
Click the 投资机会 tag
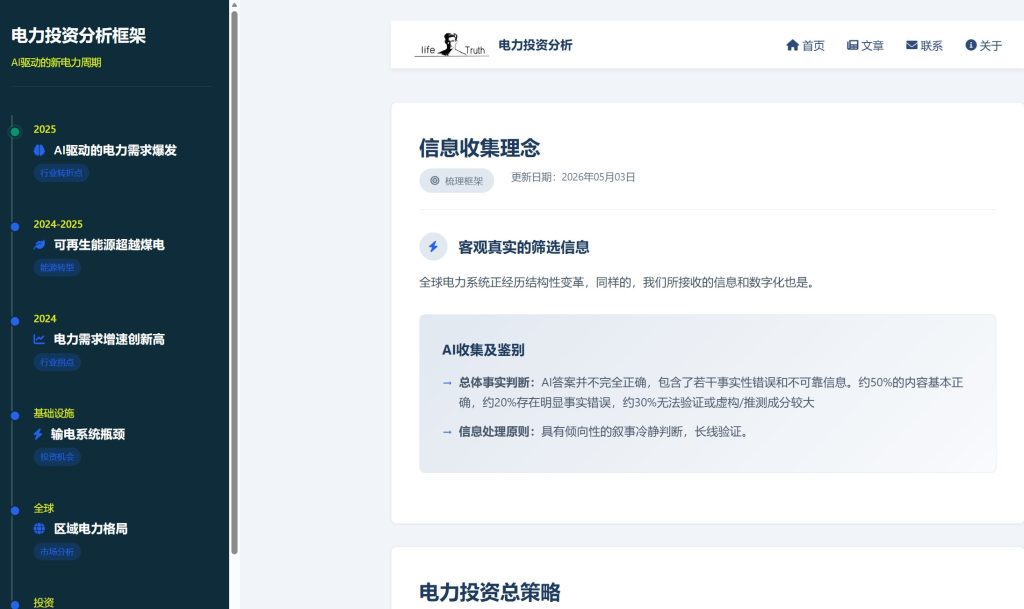click(57, 457)
